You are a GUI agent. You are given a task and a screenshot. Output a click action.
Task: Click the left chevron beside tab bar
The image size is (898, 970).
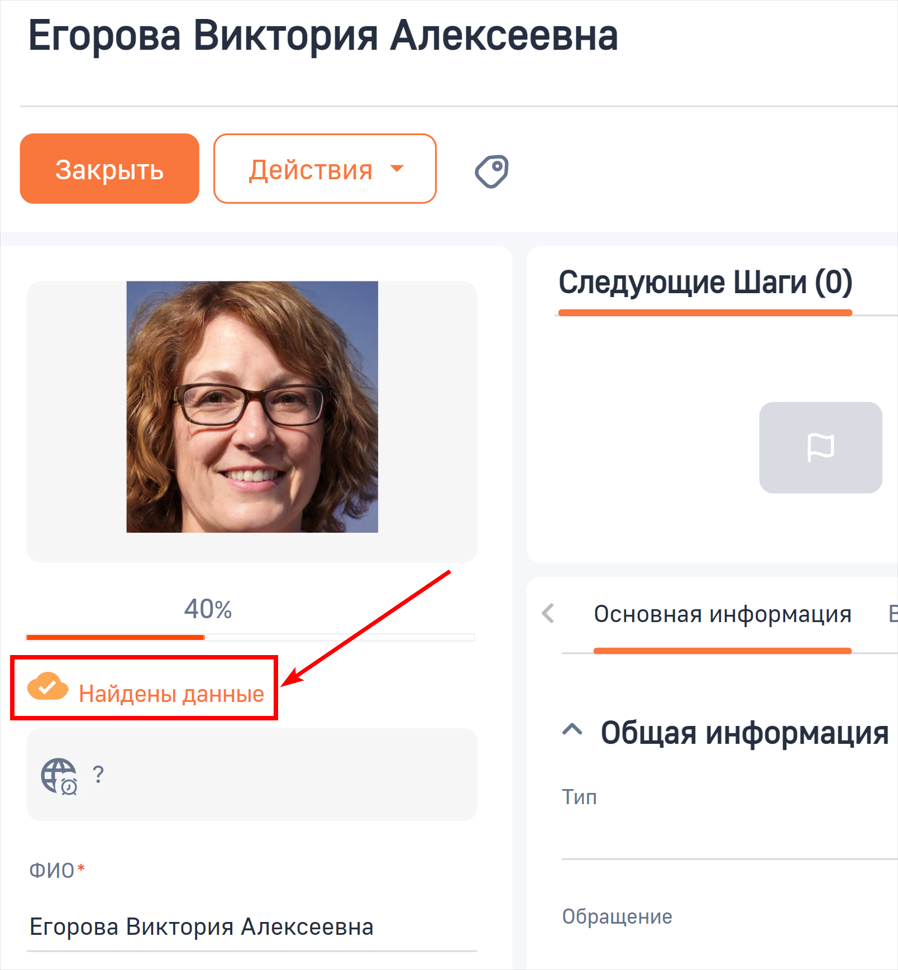pos(548,614)
